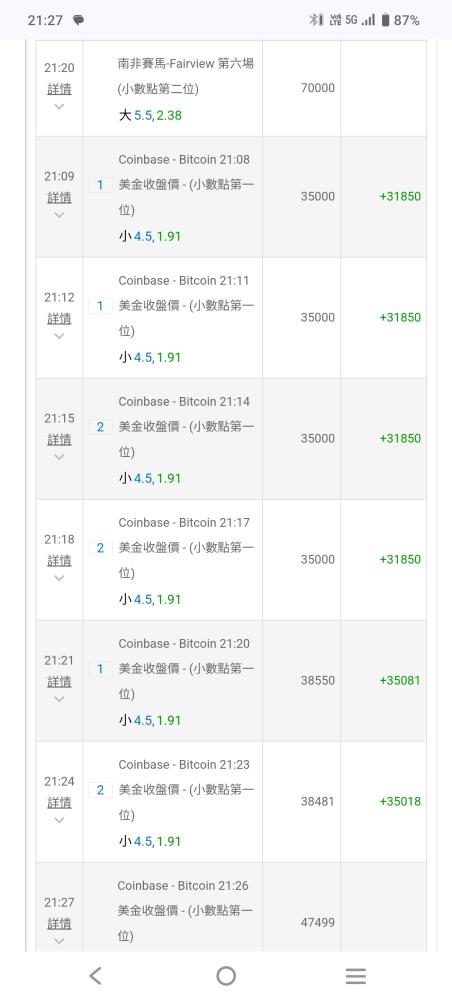Tap the Bluetooth status icon
Screen dimensions: 452x1000
pos(315,20)
